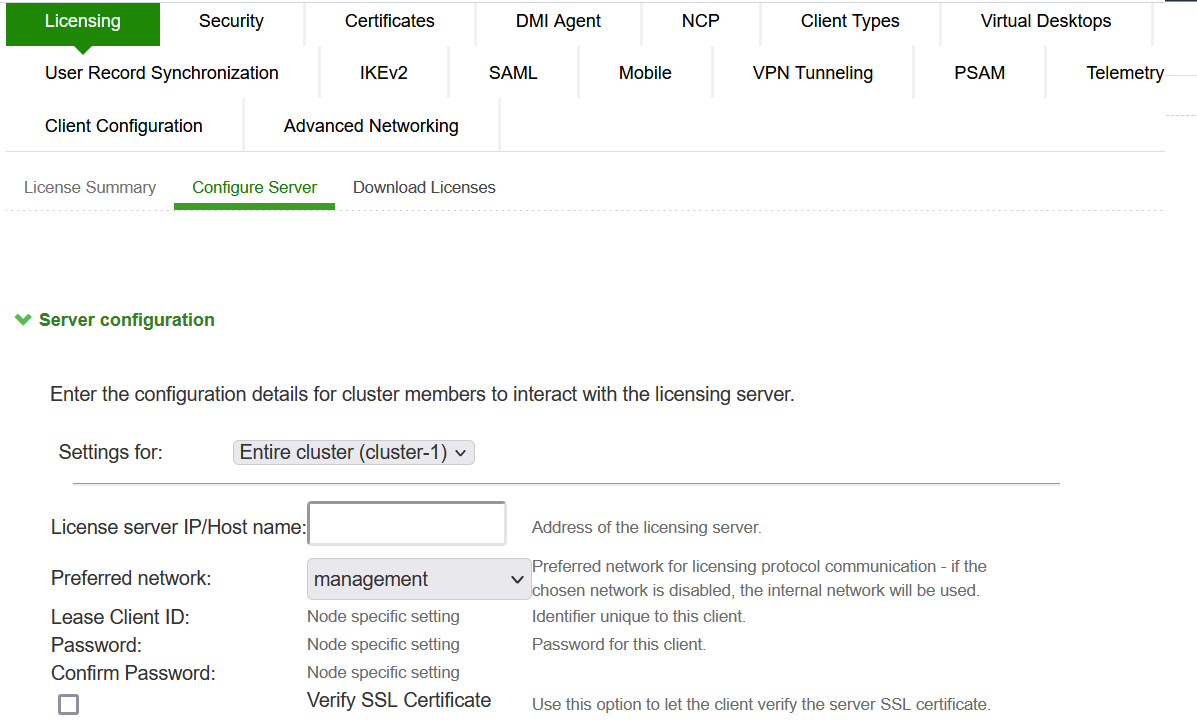Open User Record Synchronization tab

[162, 73]
